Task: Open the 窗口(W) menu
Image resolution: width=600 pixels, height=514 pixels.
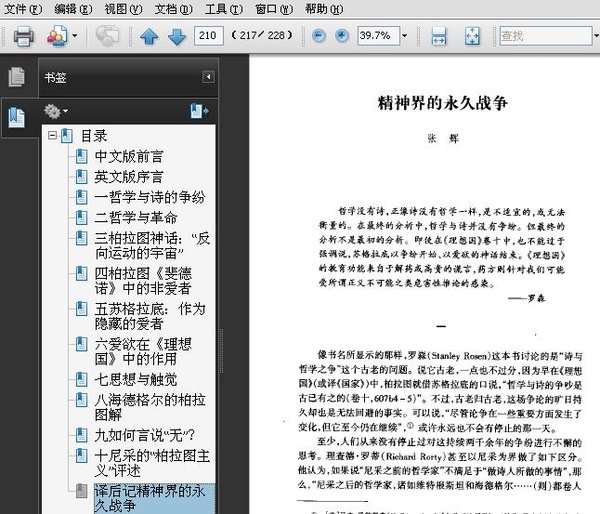Action: pyautogui.click(x=274, y=8)
